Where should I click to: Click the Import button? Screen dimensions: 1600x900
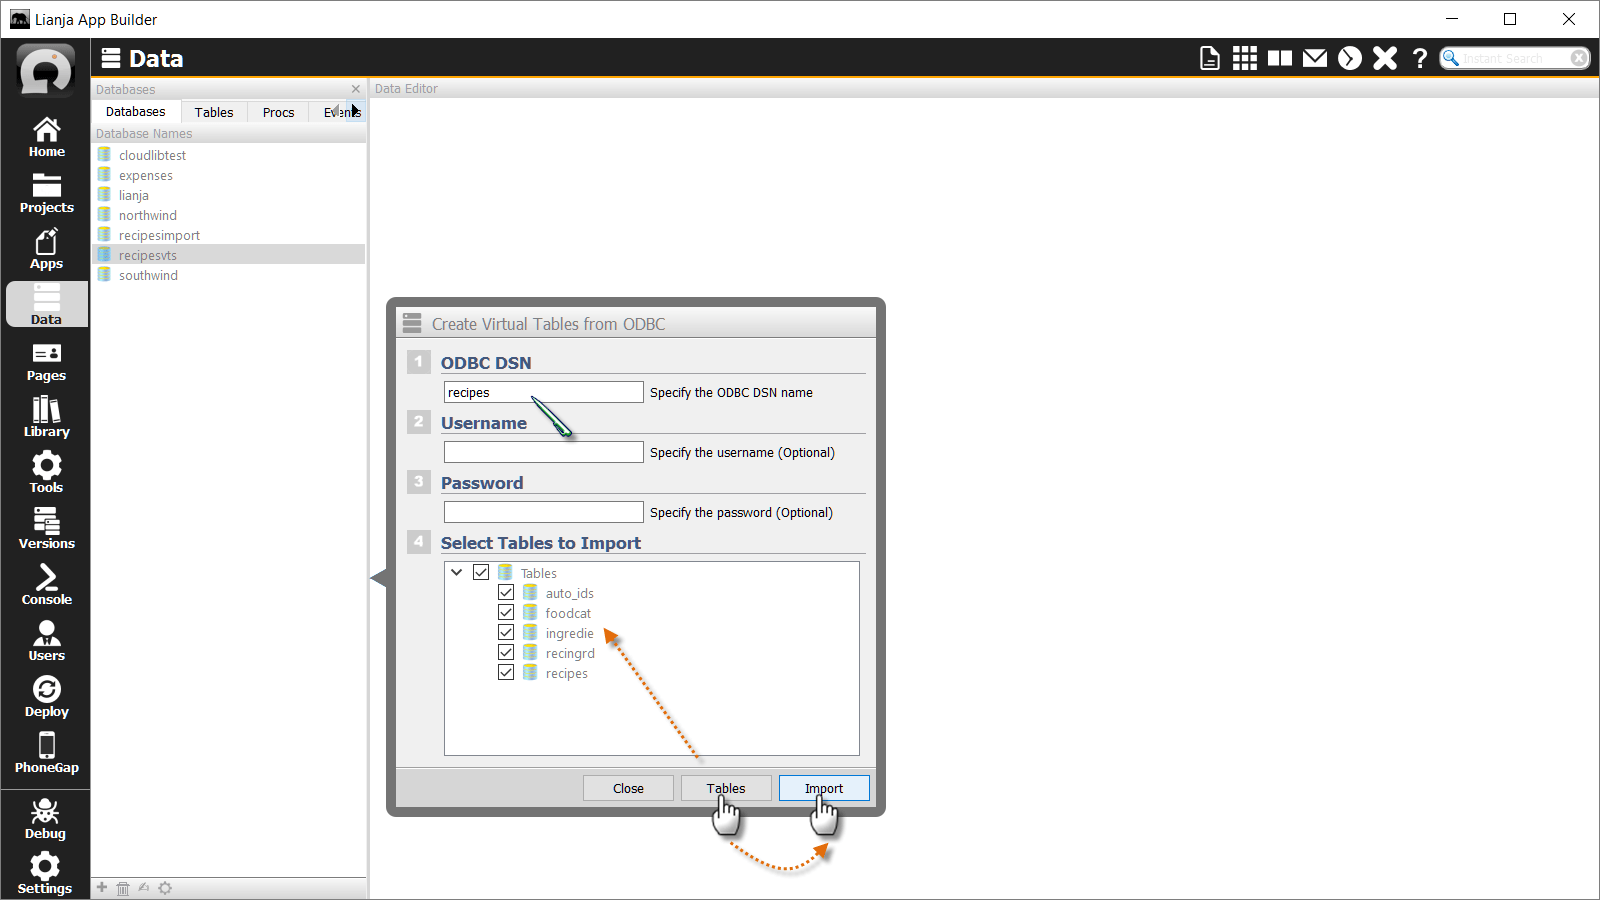(823, 788)
